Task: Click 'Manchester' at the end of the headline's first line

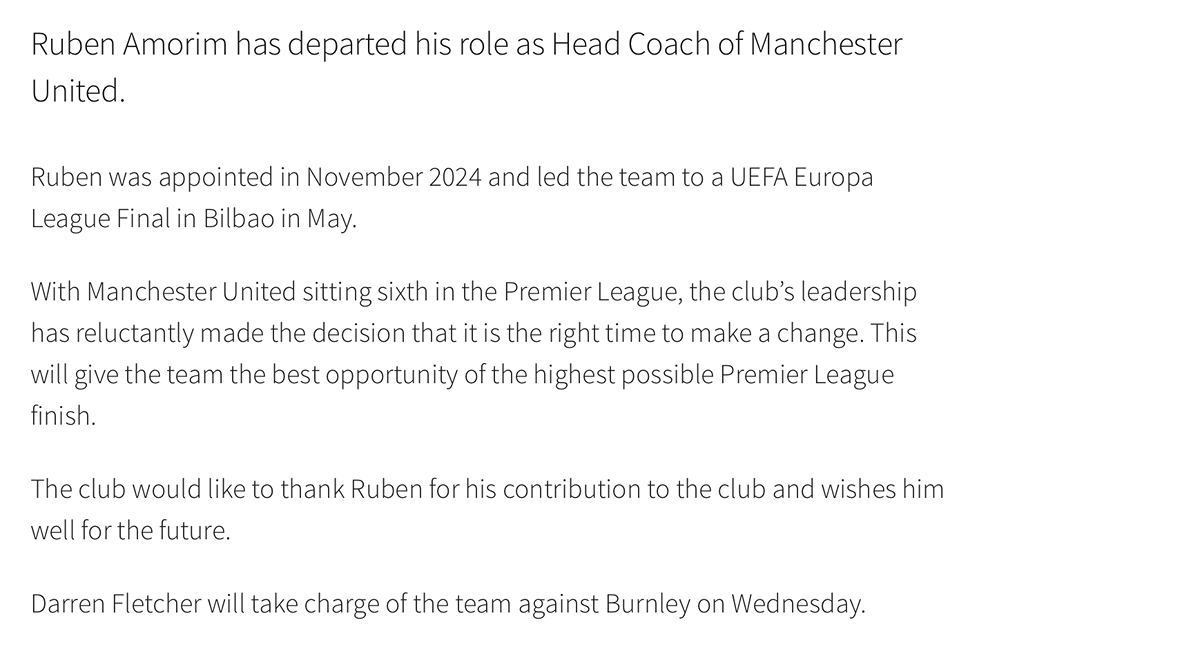Action: coord(825,46)
